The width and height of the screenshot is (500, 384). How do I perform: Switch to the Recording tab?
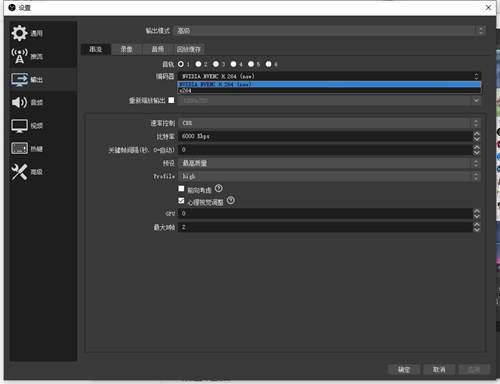pos(126,49)
